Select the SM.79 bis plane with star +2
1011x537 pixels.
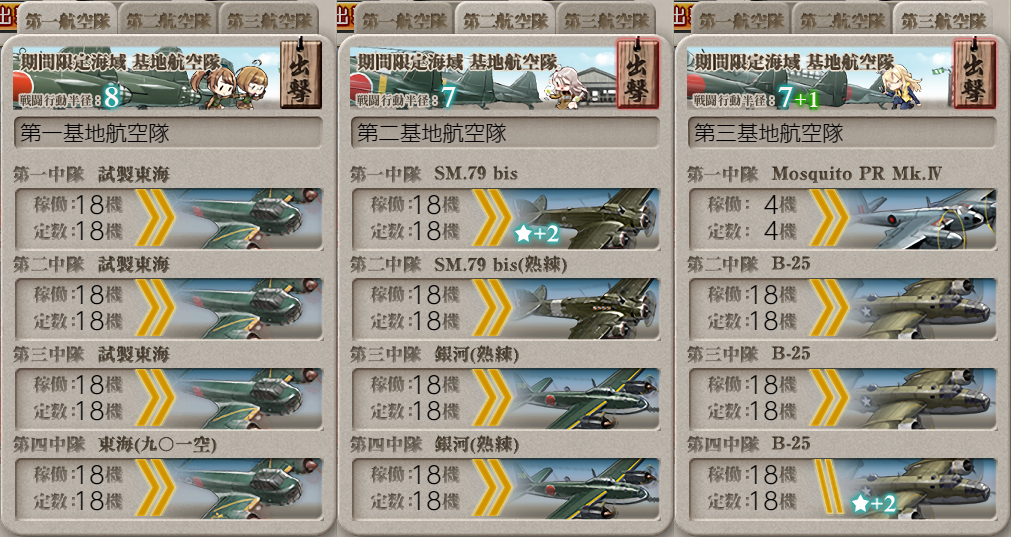click(x=586, y=219)
